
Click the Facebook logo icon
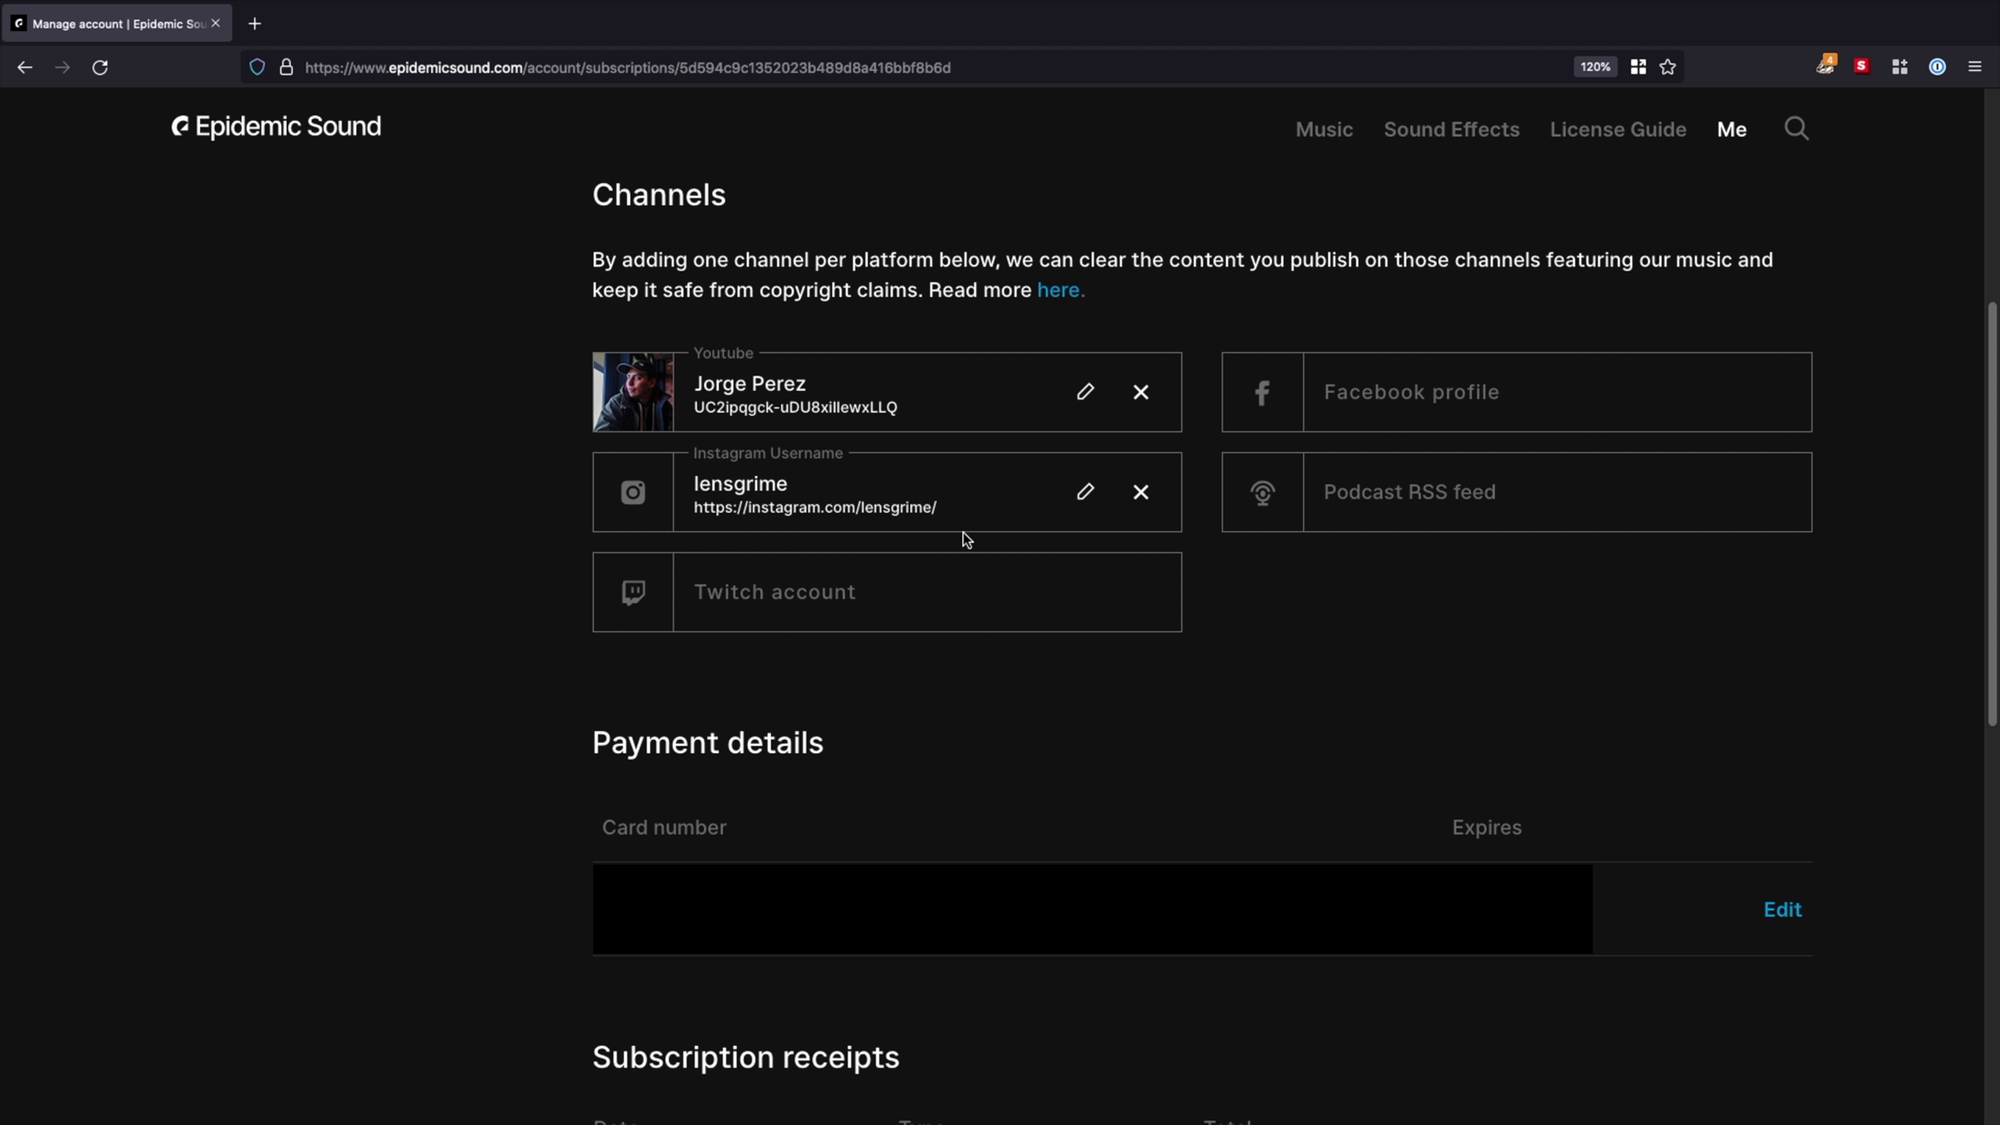pos(1262,392)
